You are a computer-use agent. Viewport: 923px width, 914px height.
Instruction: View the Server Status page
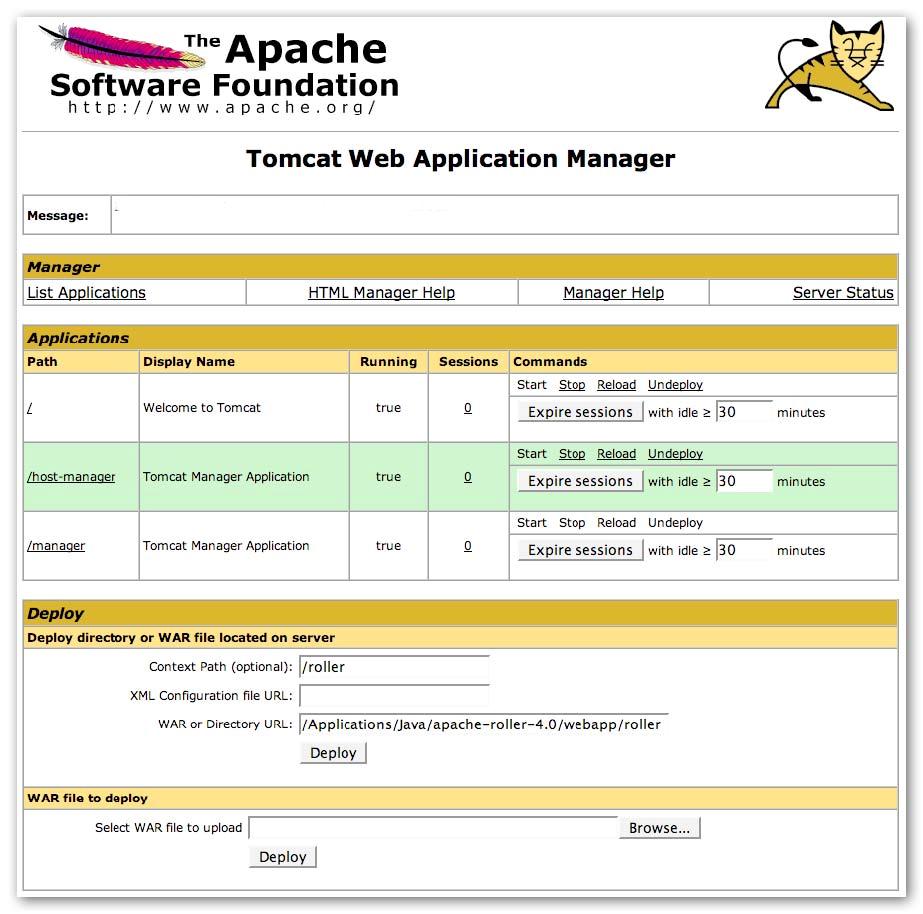click(843, 293)
